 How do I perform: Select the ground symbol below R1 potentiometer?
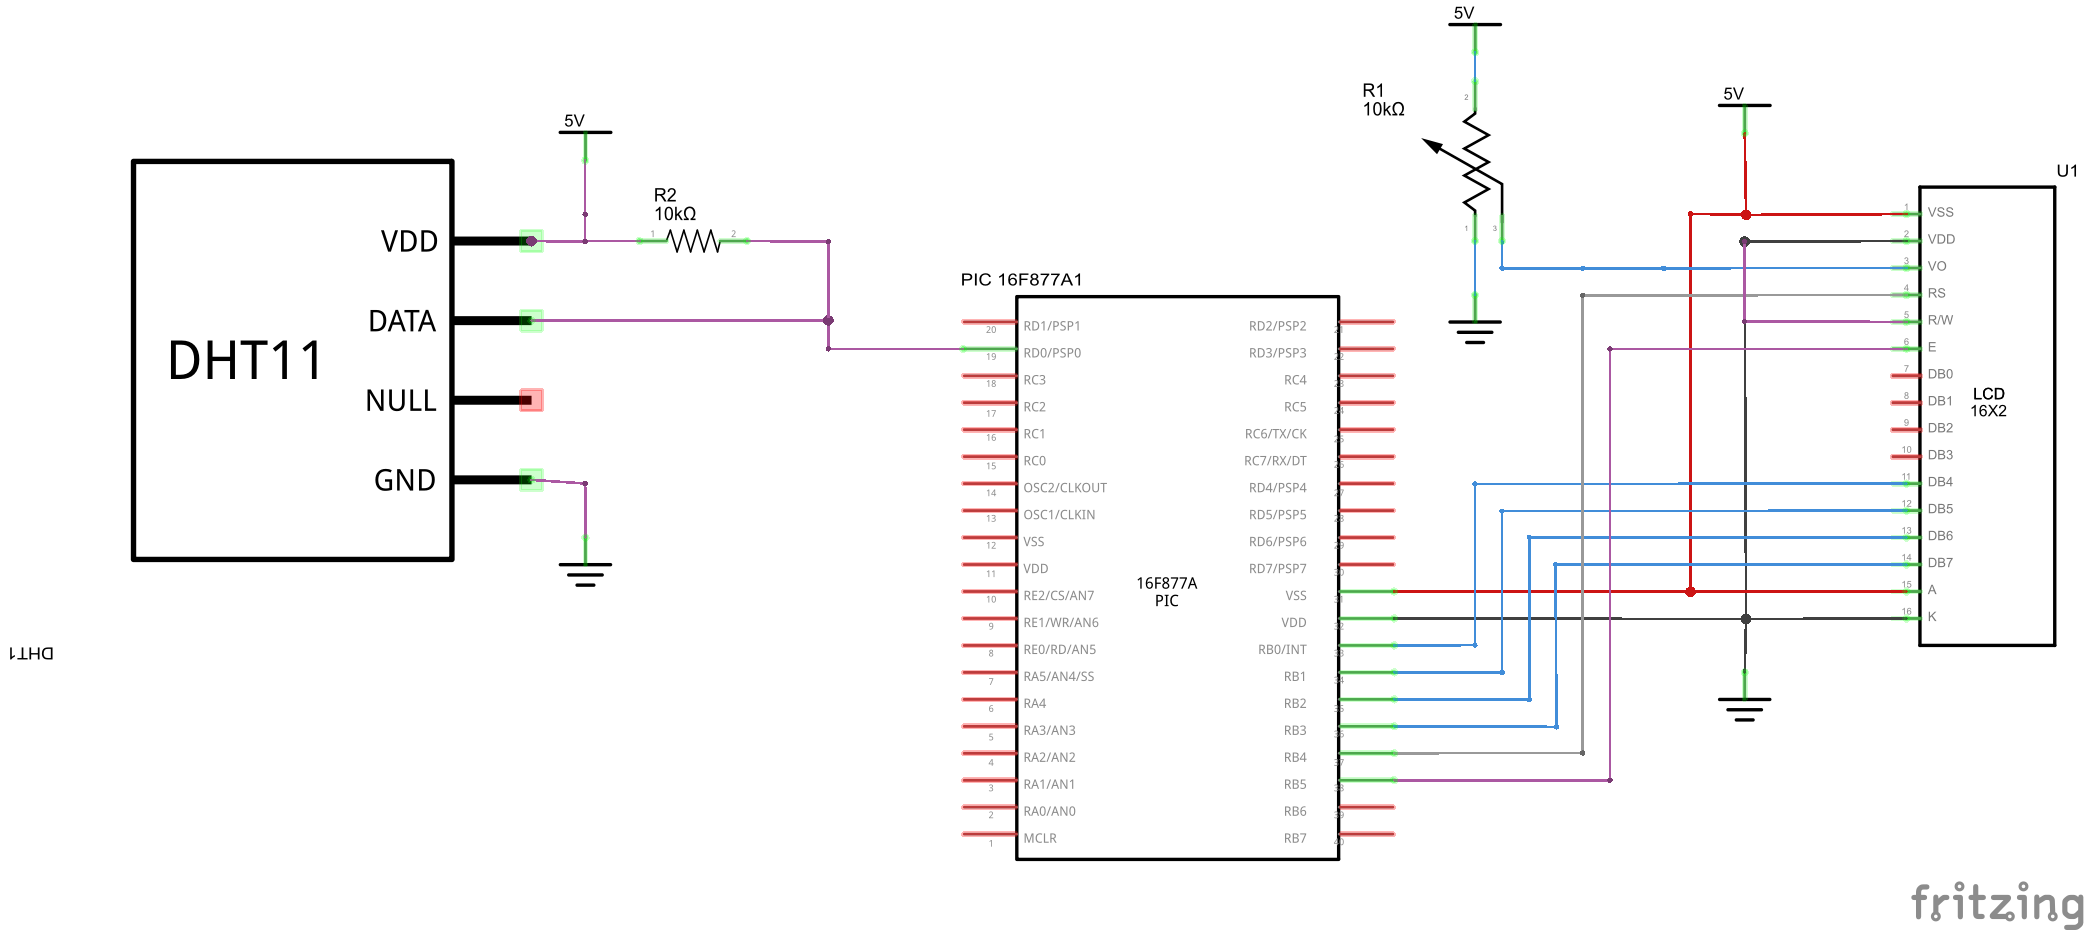pyautogui.click(x=1475, y=320)
